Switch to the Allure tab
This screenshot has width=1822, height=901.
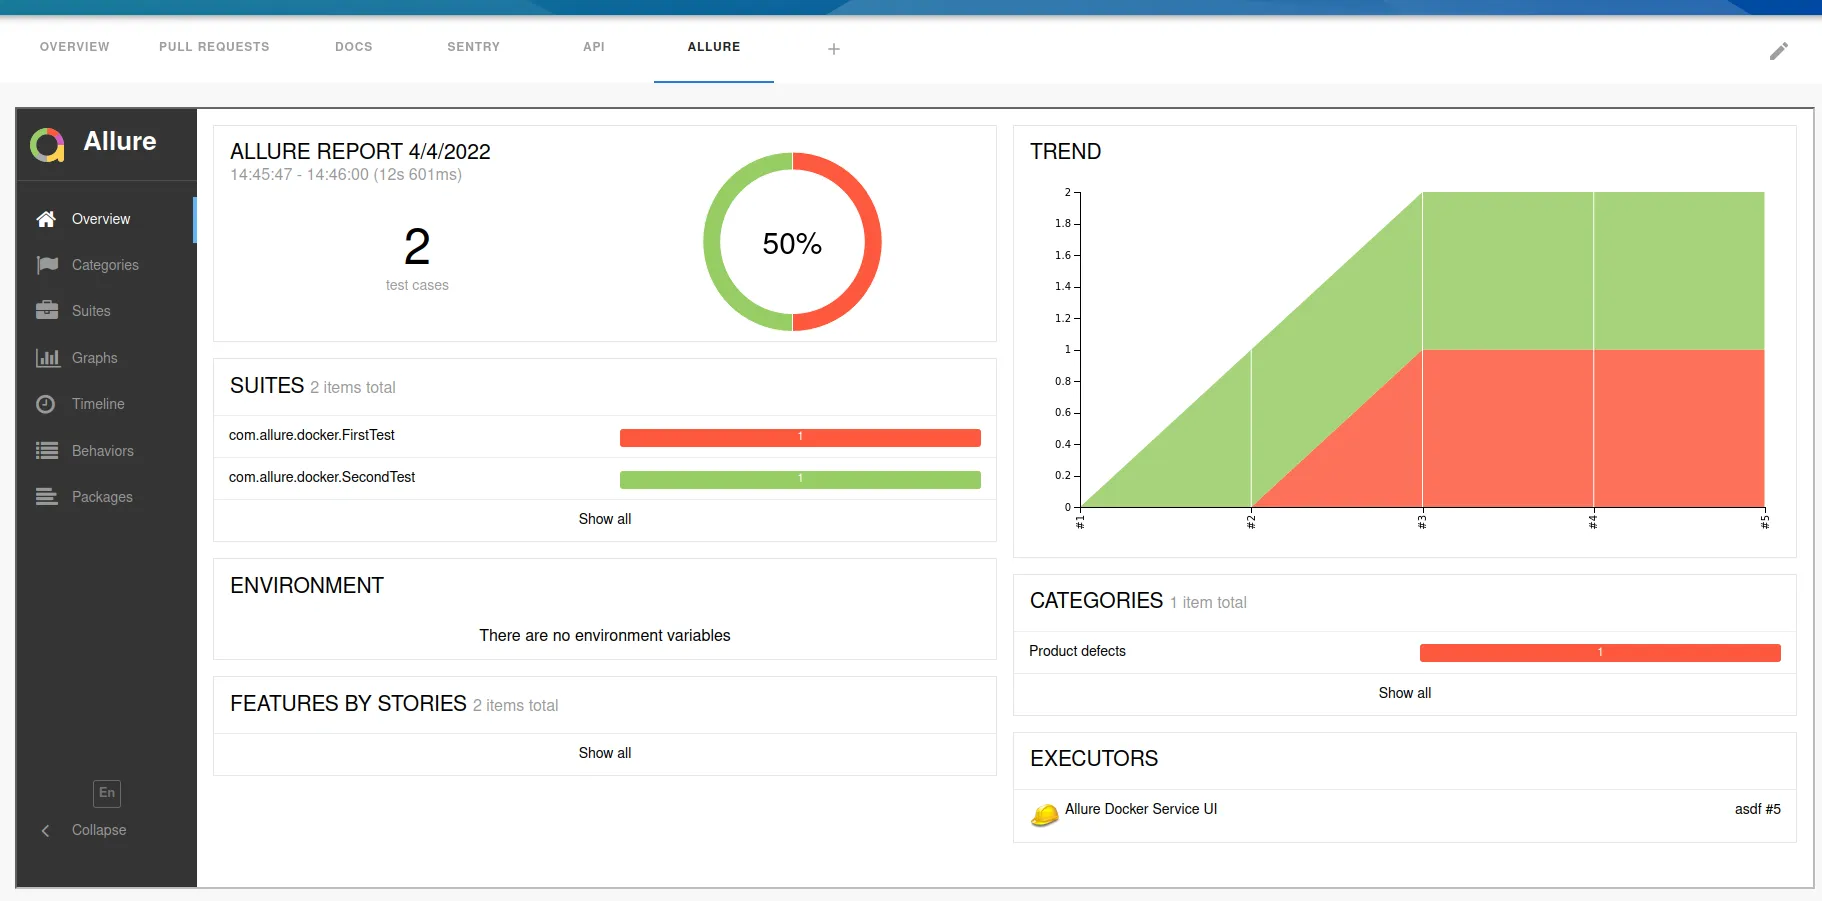pyautogui.click(x=713, y=46)
